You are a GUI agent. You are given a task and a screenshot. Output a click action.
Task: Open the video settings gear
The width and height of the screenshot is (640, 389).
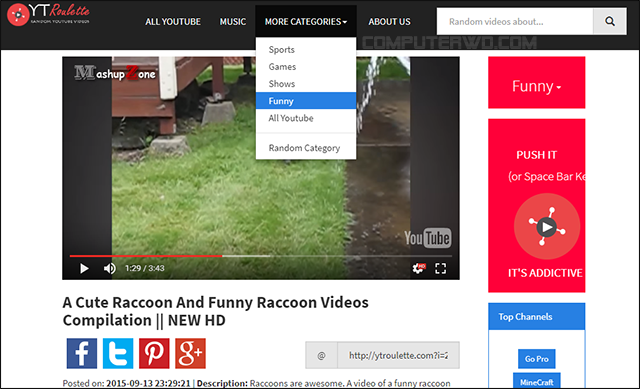pos(418,268)
